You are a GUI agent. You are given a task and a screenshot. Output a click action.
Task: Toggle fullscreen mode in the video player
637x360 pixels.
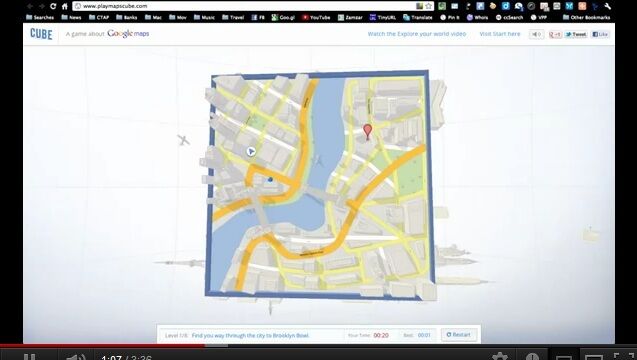[624, 356]
